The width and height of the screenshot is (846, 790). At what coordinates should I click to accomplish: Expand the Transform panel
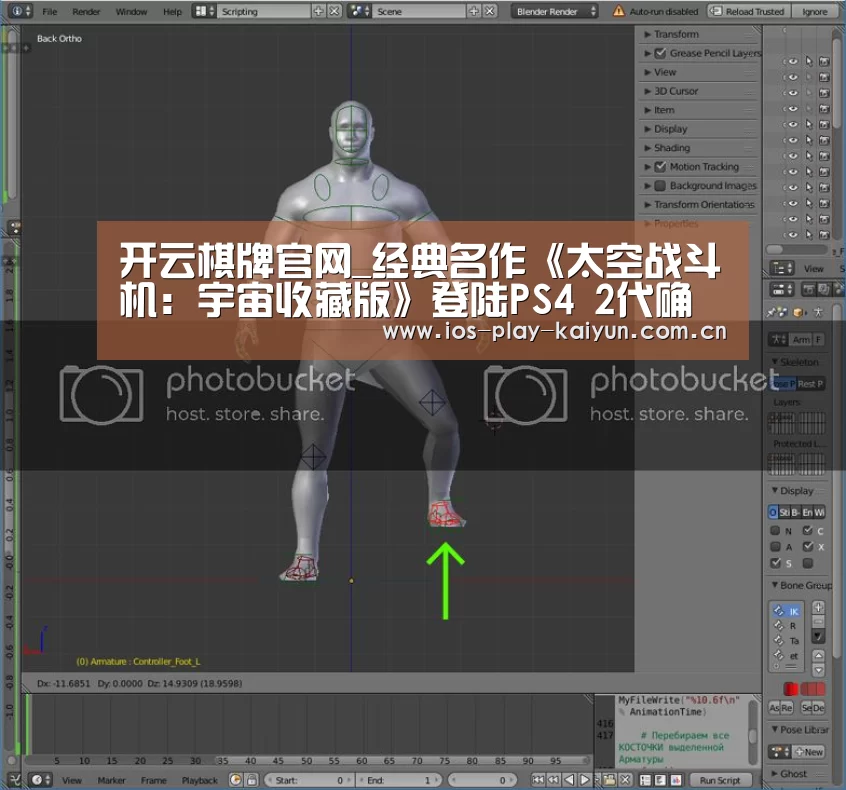pos(700,34)
